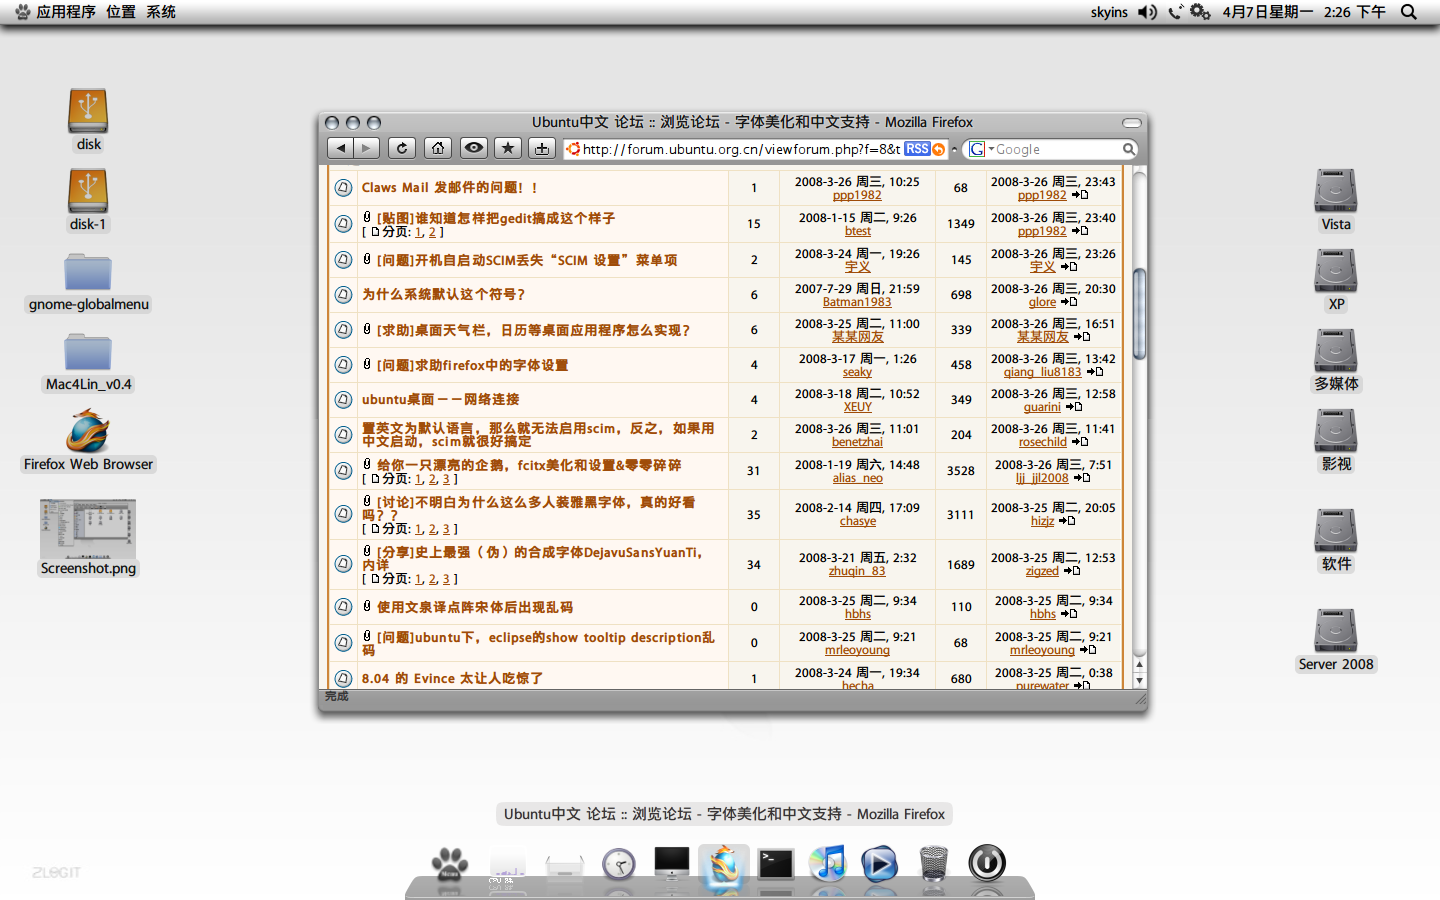The height and width of the screenshot is (900, 1440).
Task: Open Spotlight search icon on top panel
Action: [x=1409, y=12]
